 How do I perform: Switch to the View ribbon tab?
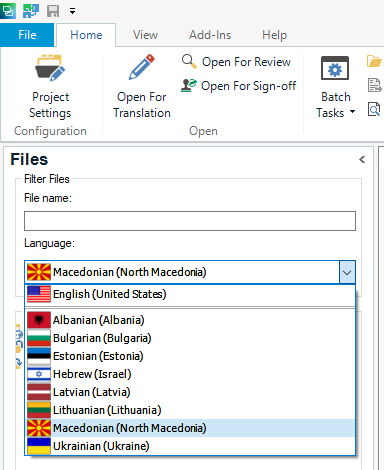point(145,35)
